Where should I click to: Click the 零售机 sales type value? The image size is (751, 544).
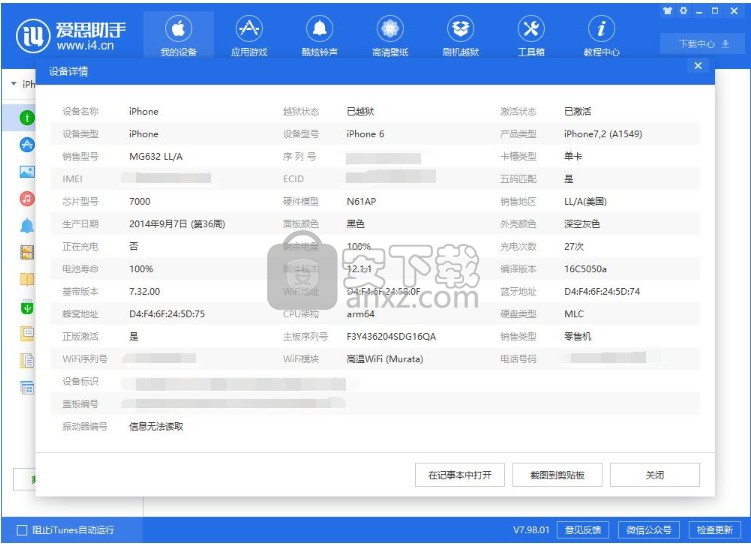point(578,337)
